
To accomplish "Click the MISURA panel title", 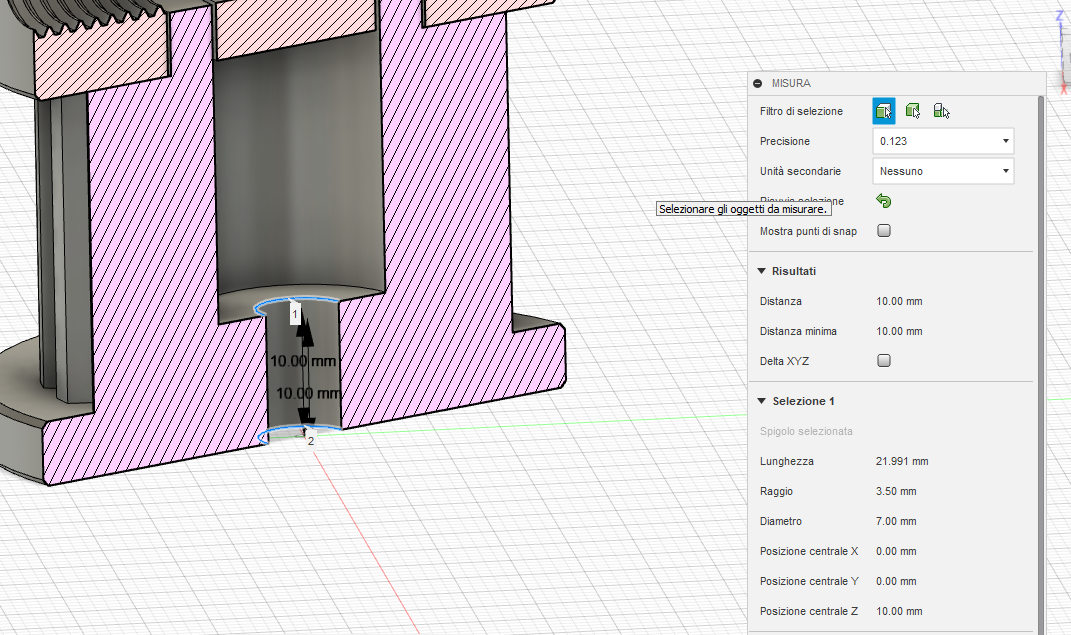I will (x=791, y=83).
